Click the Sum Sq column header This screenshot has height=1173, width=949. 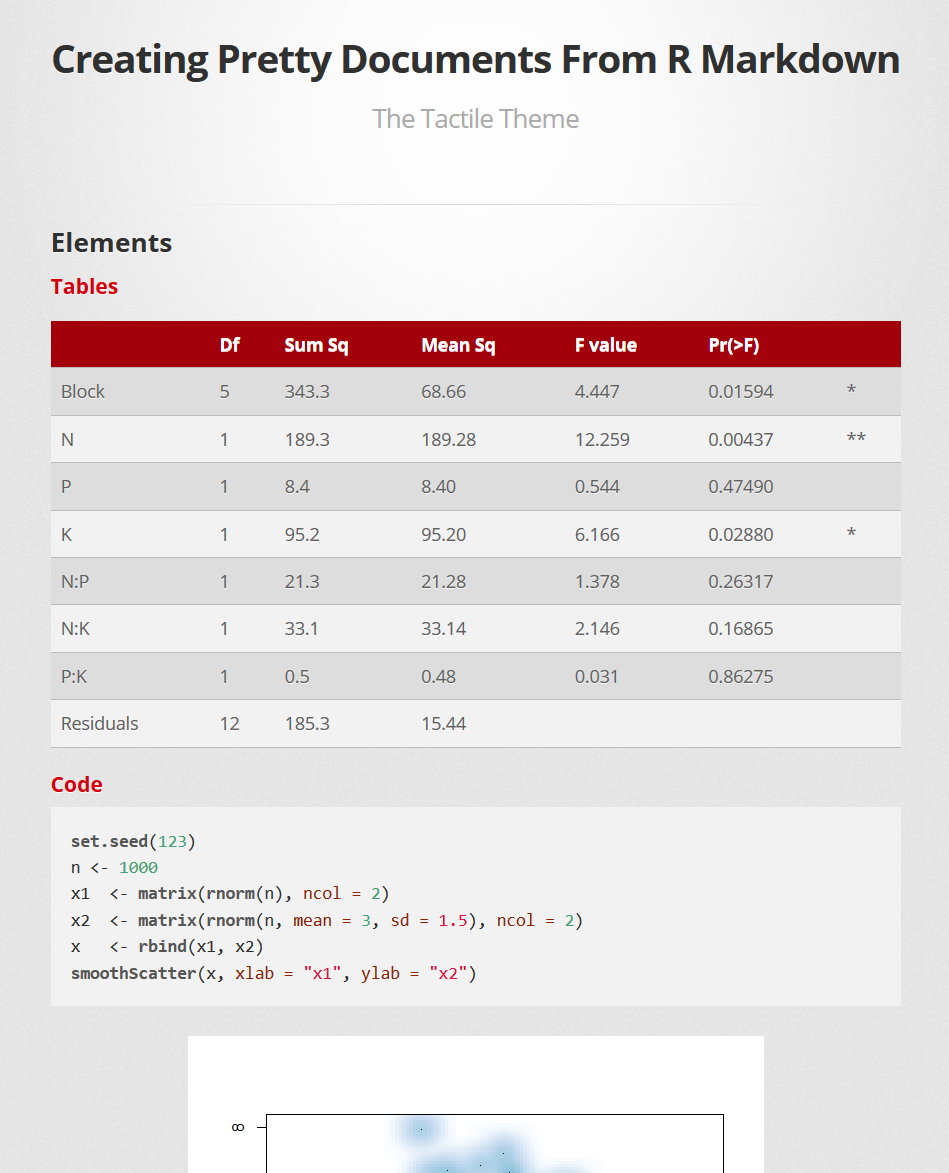coord(316,345)
